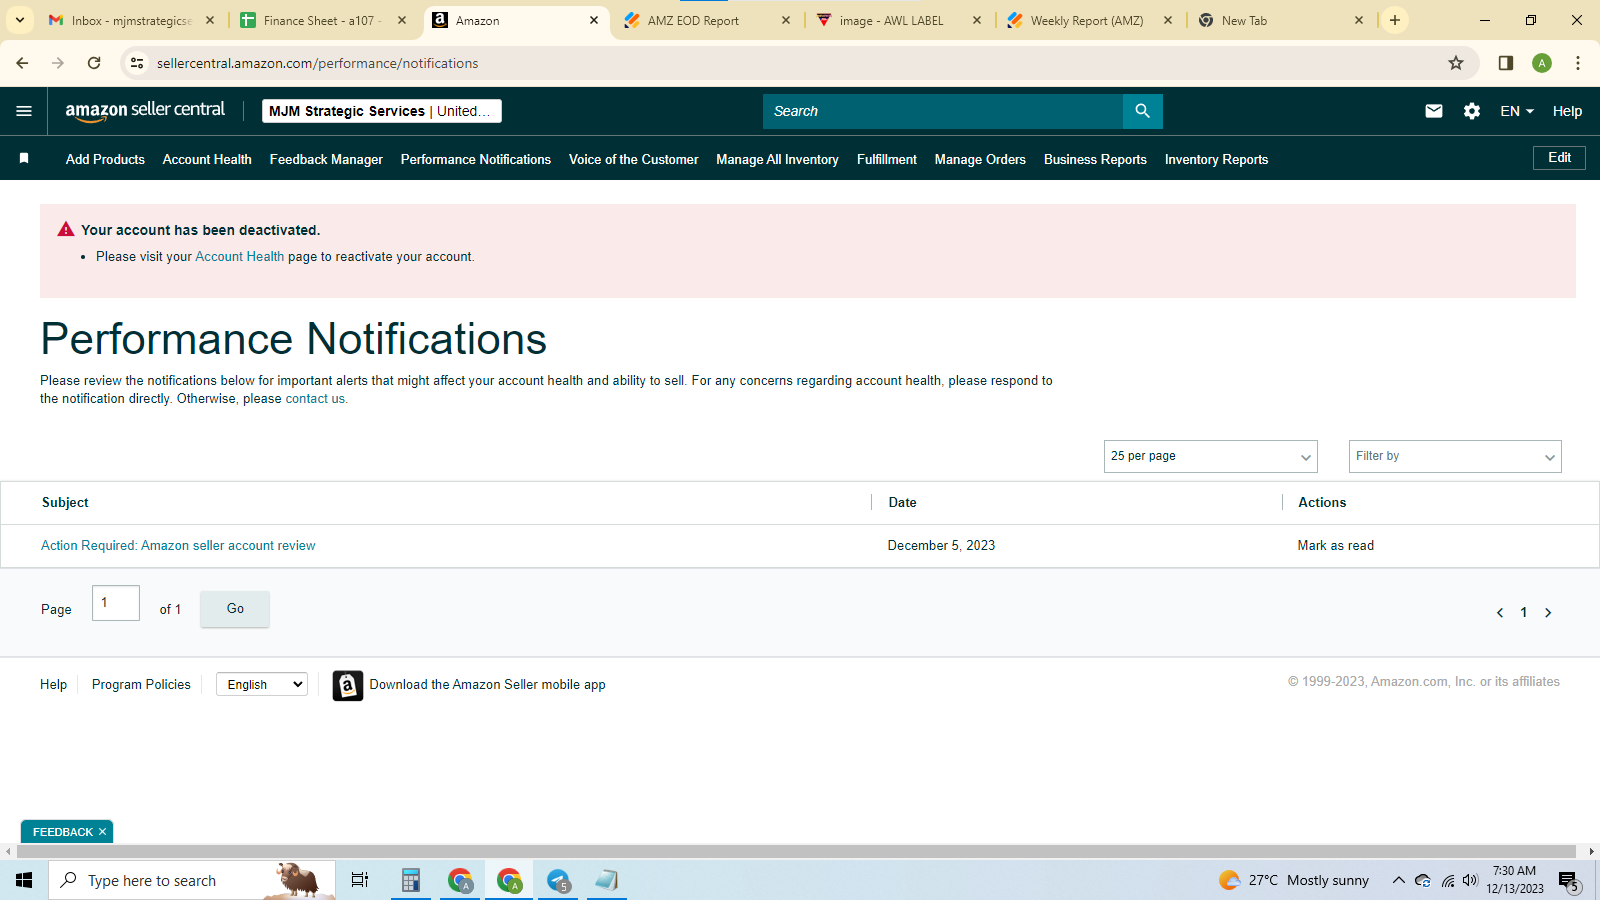
Task: Open the Seller Central hamburger menu
Action: click(x=24, y=111)
